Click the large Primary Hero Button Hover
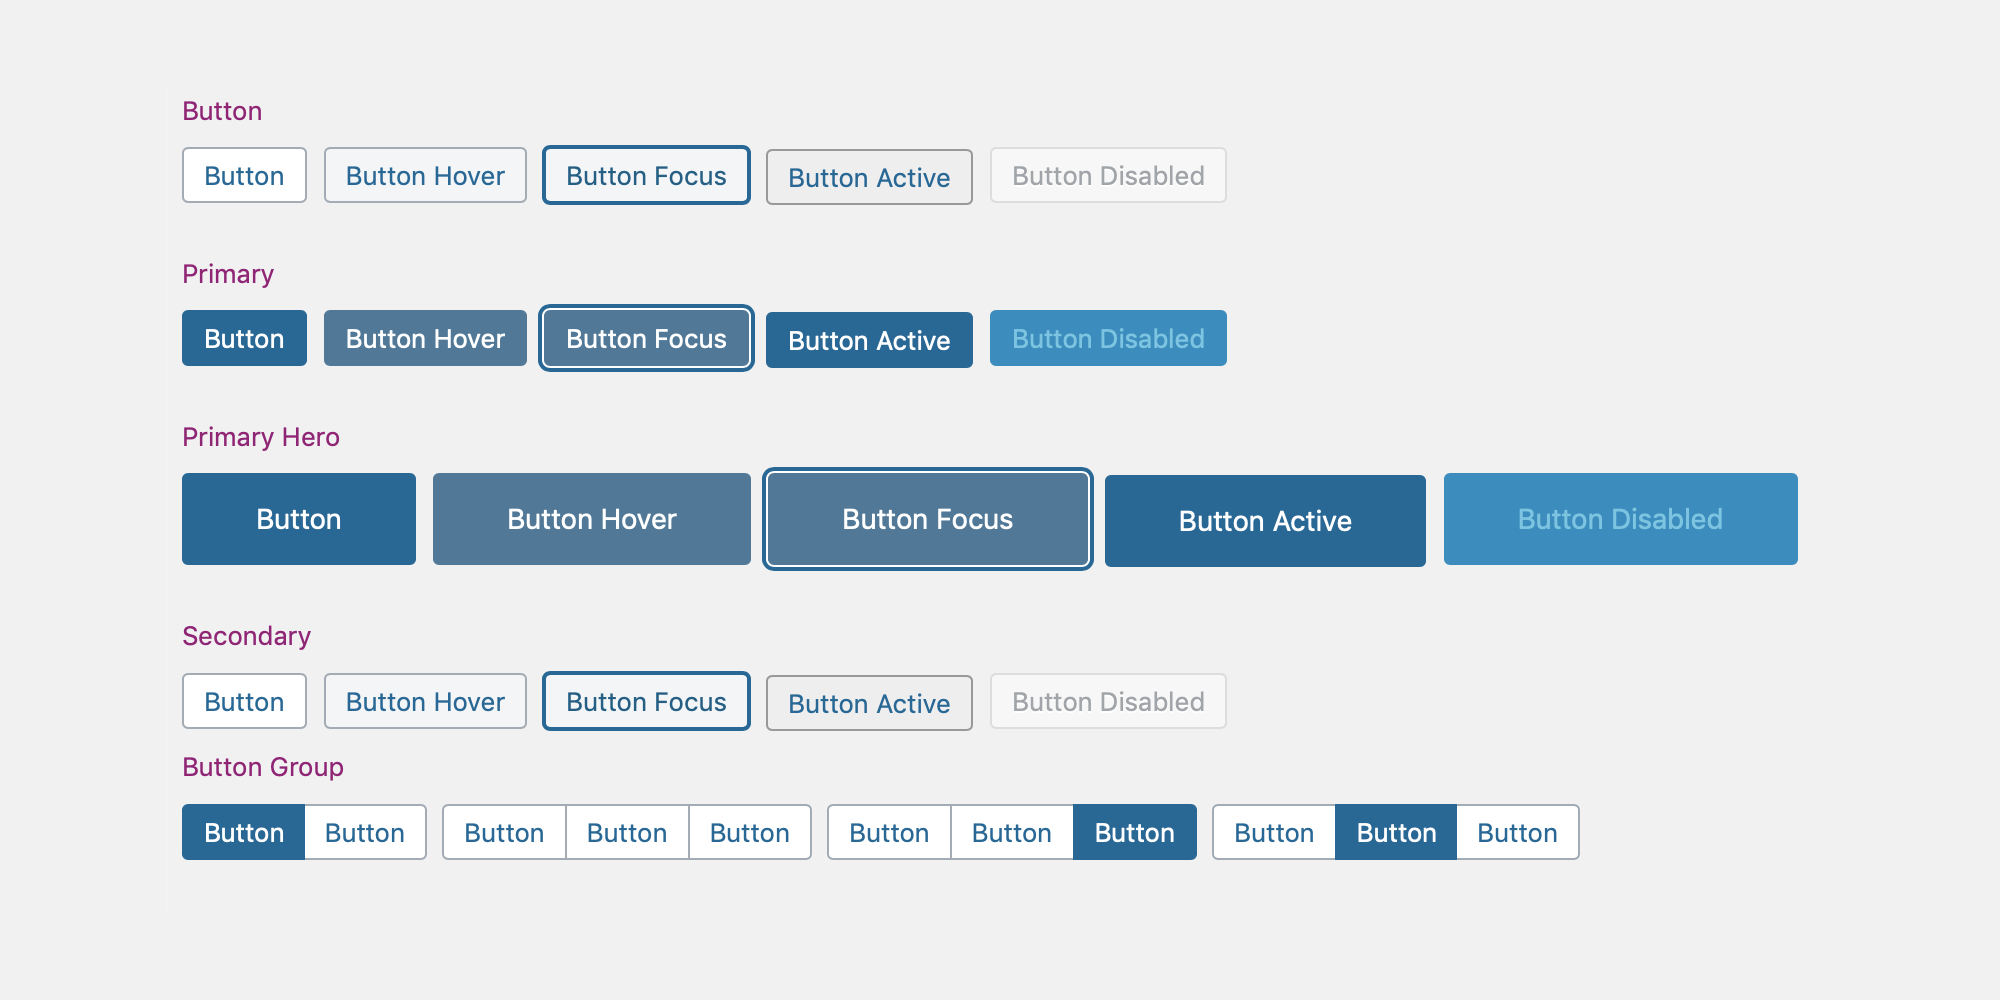 (x=591, y=519)
